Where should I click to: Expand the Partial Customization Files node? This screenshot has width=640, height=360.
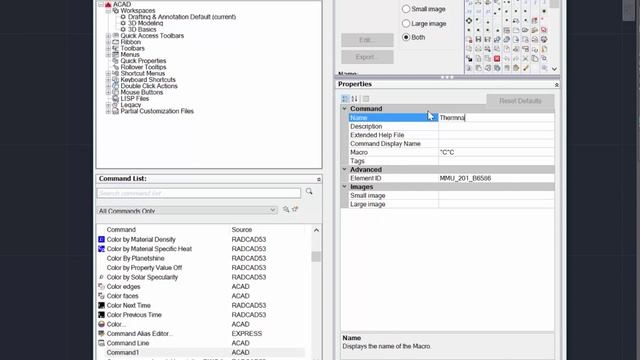(108, 111)
